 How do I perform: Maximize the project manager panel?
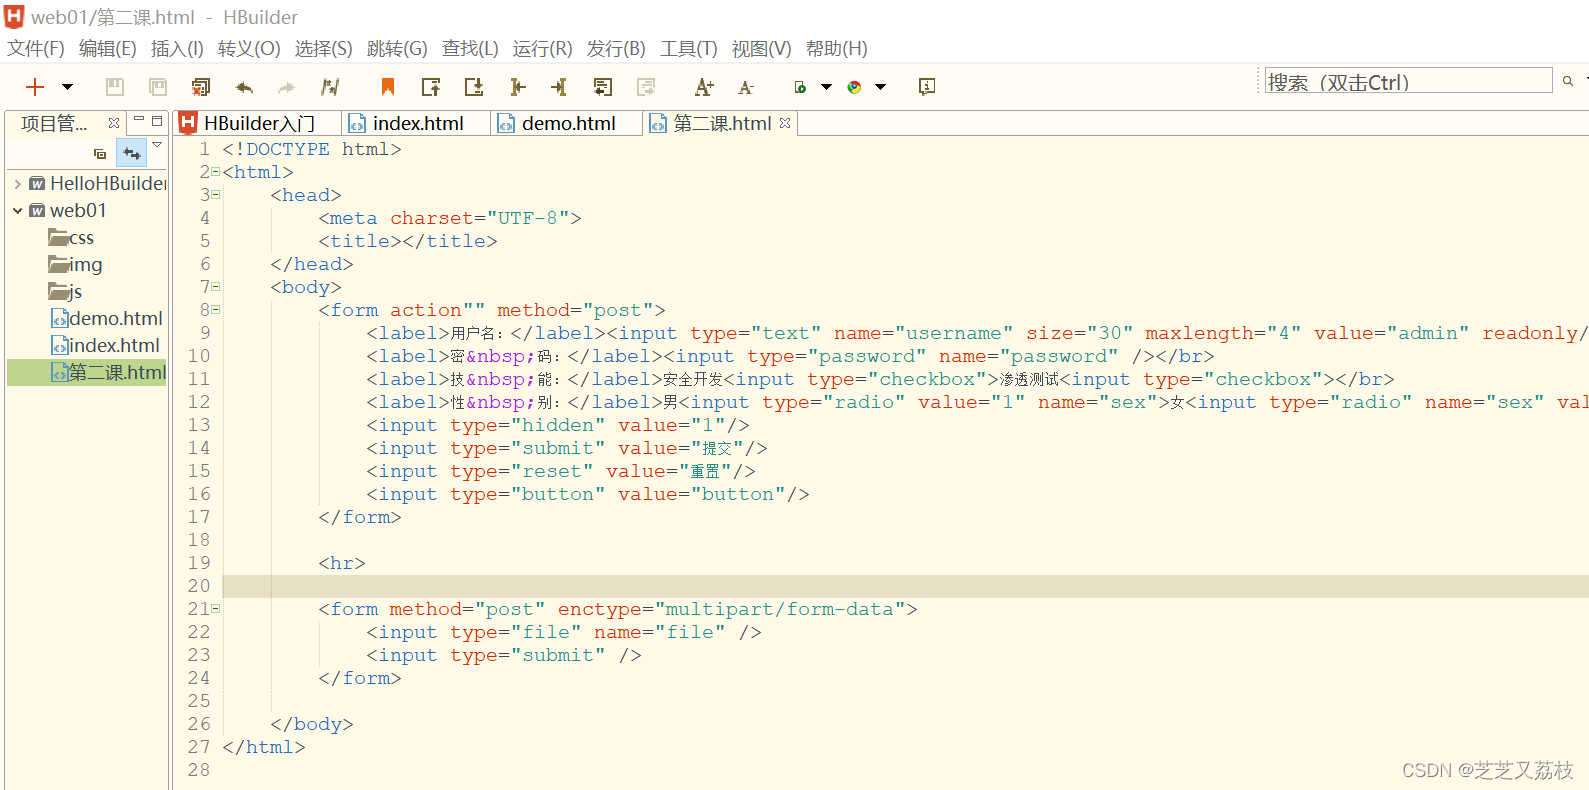(157, 120)
